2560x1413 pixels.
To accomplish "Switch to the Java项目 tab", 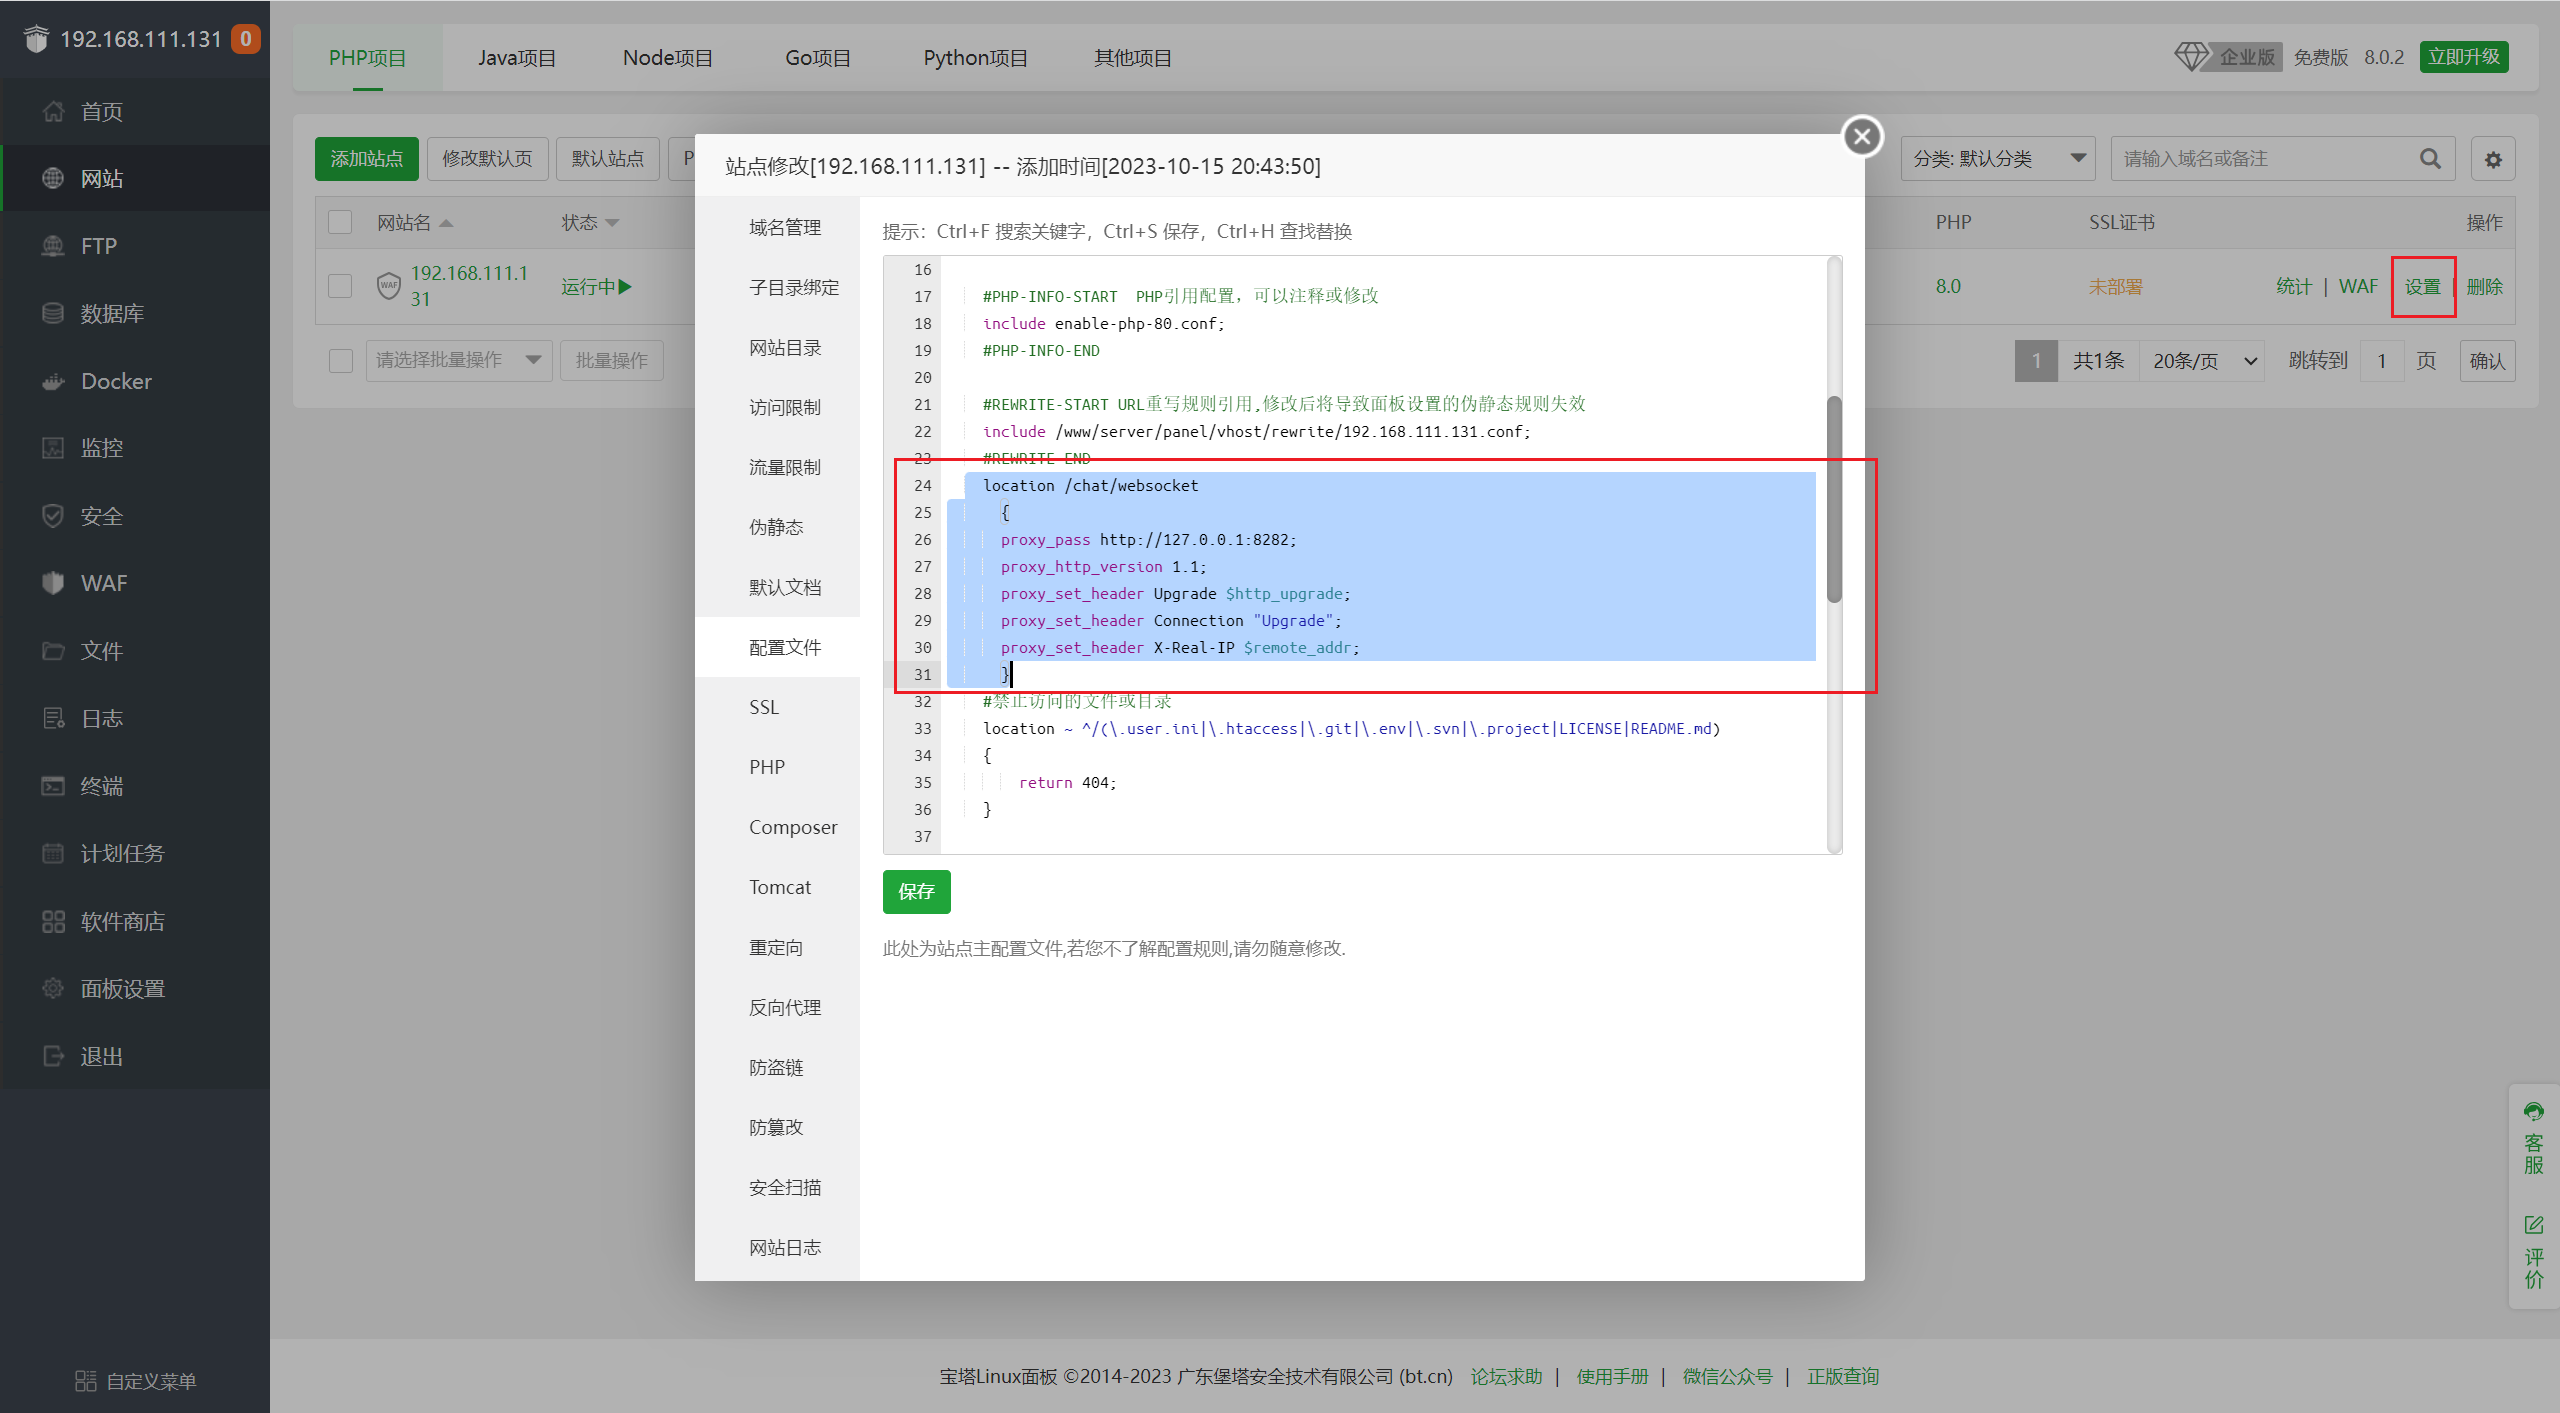I will click(x=516, y=58).
